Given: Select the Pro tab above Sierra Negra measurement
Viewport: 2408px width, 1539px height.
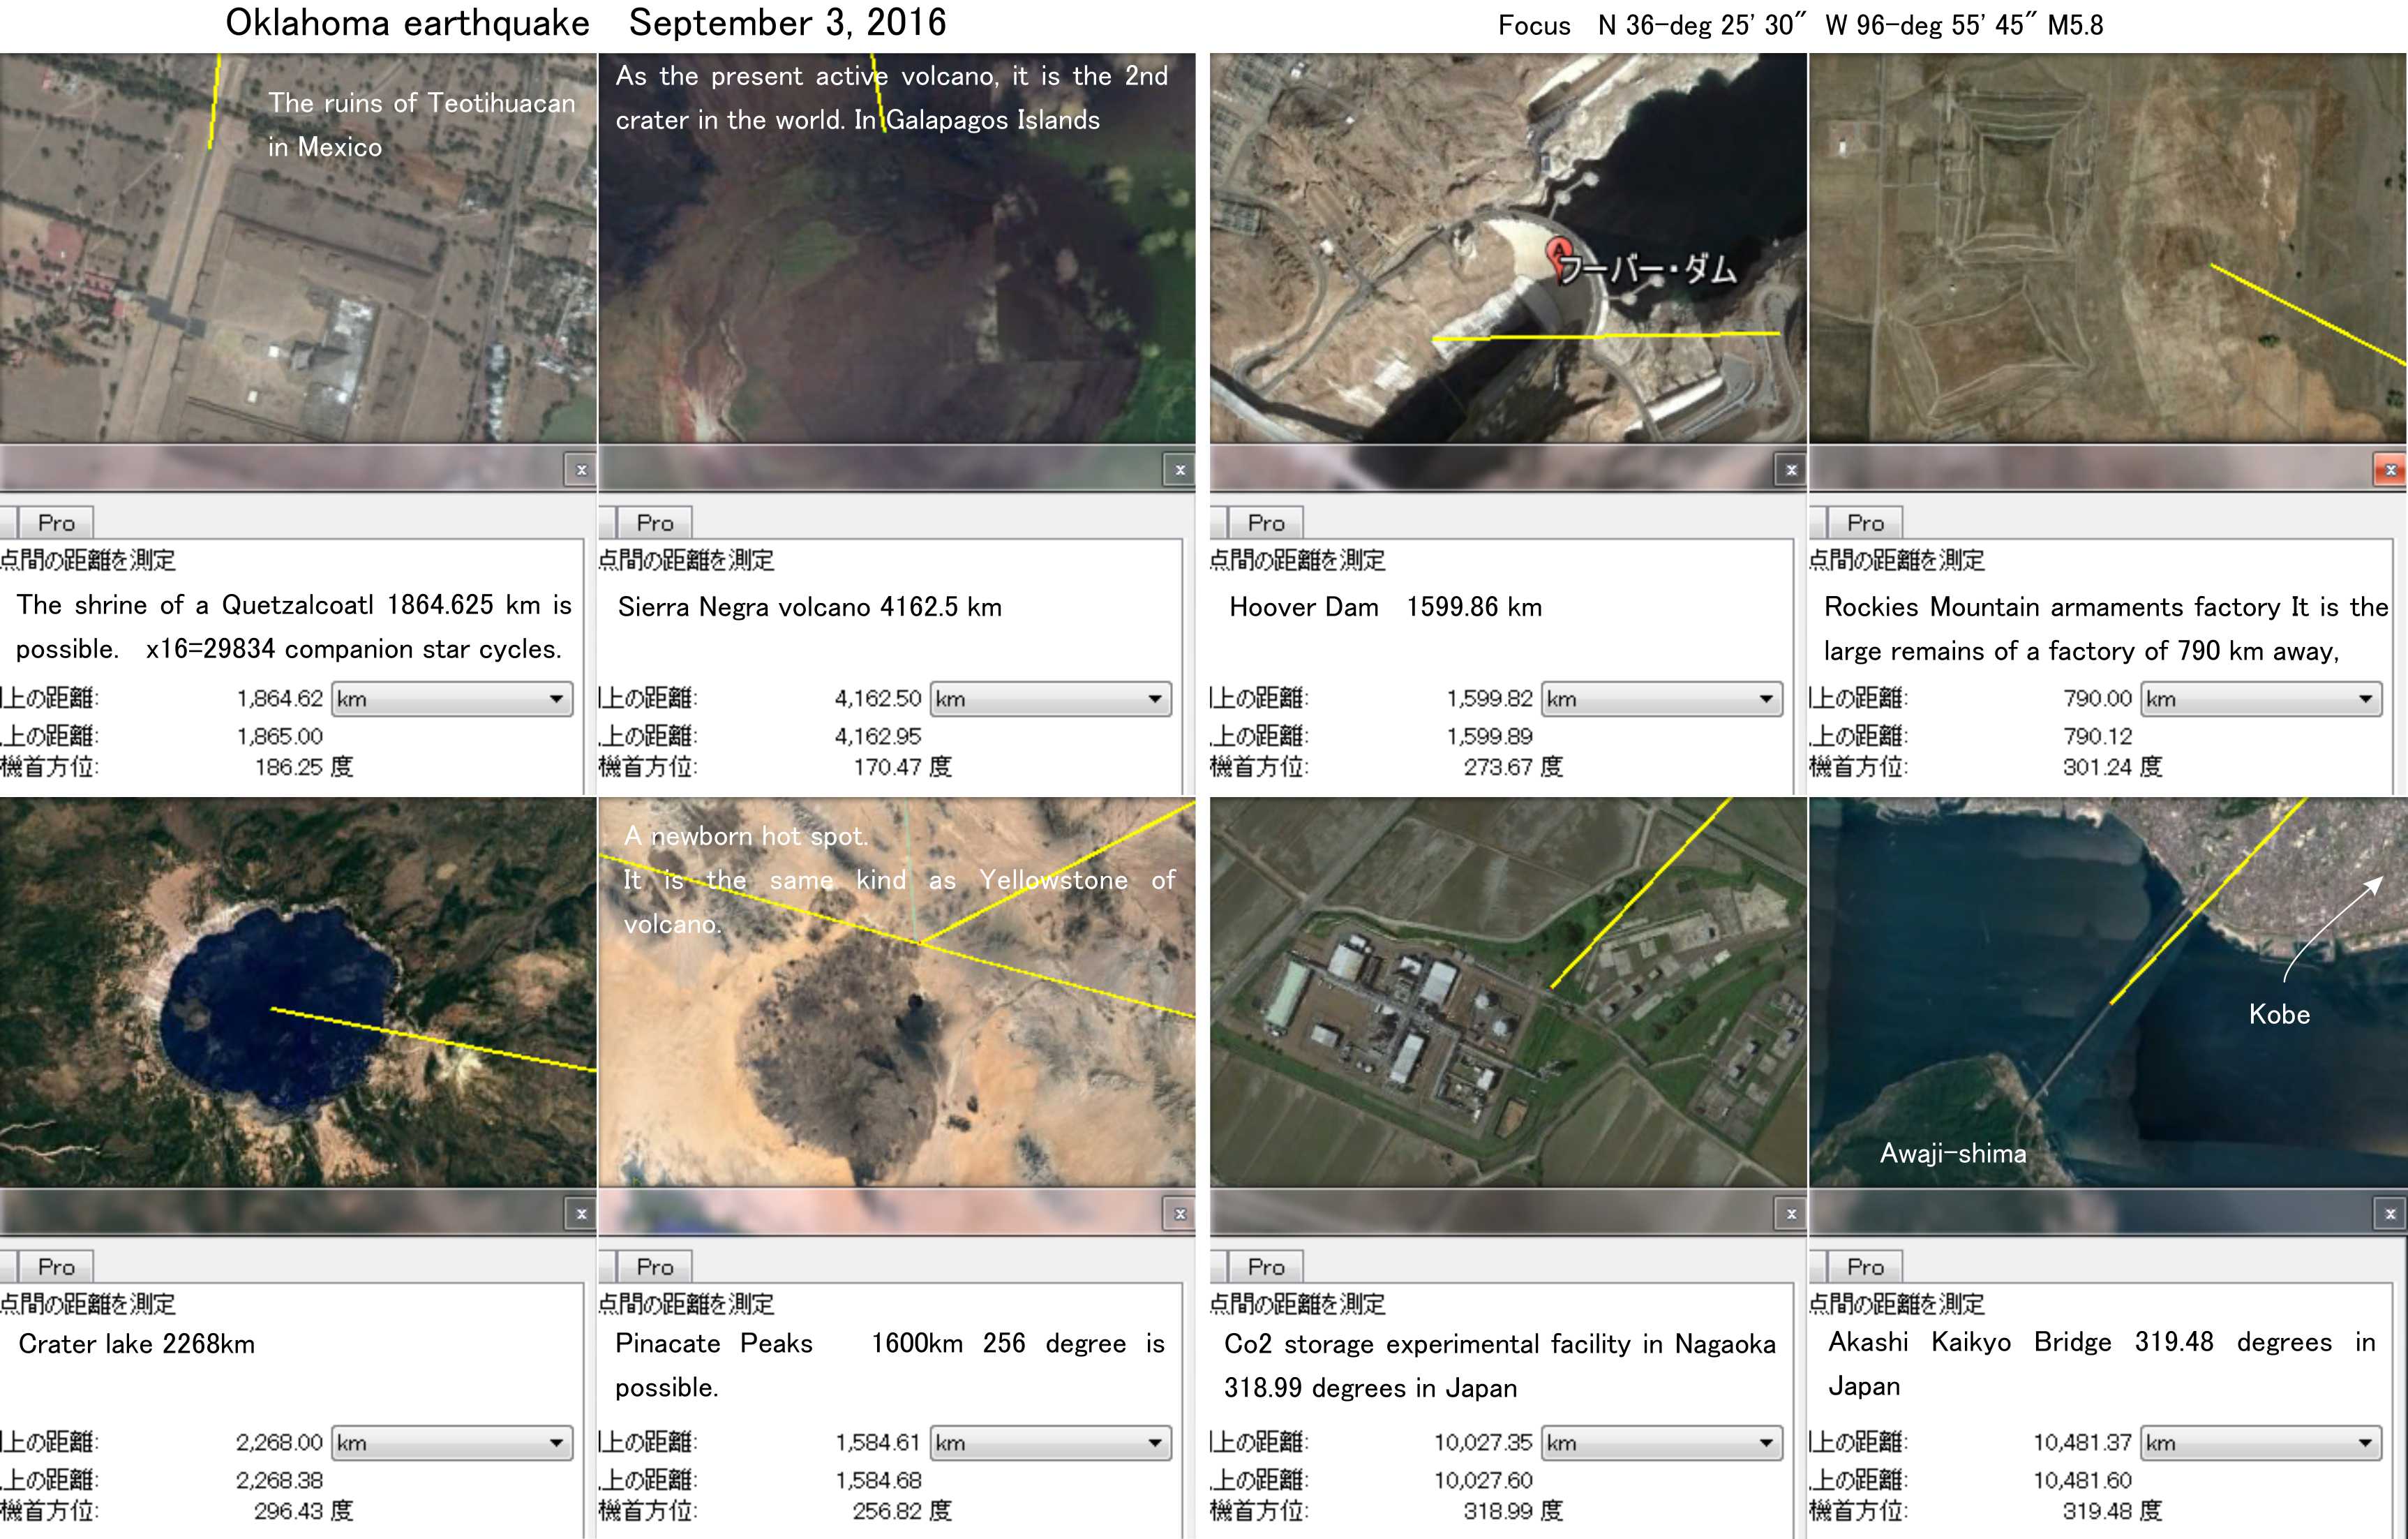Looking at the screenshot, I should point(655,523).
